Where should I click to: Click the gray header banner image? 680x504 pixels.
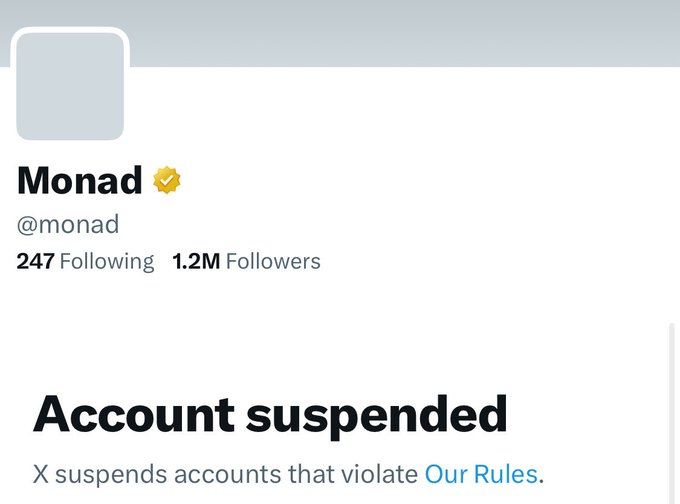[x=400, y=32]
